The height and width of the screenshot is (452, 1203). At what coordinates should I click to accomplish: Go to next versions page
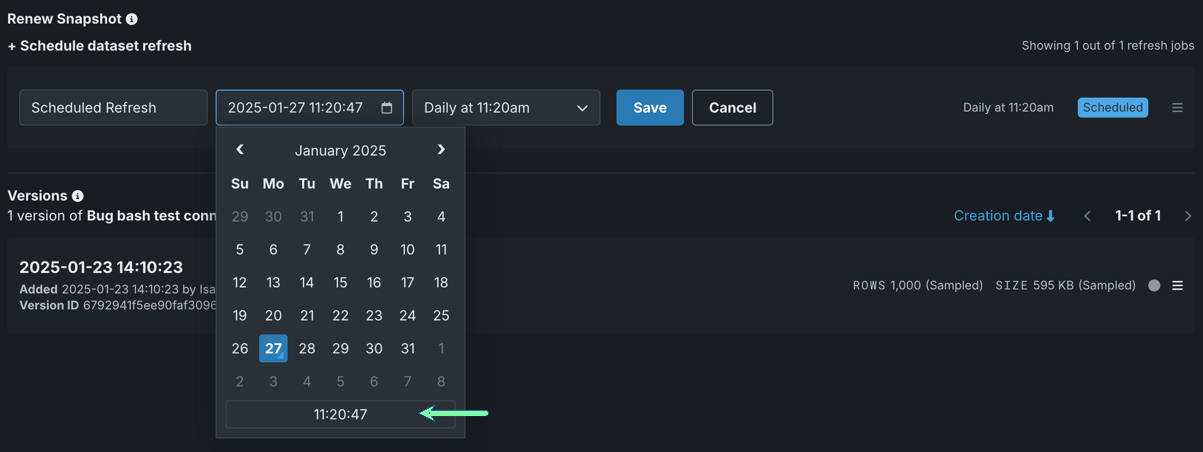(x=1188, y=216)
